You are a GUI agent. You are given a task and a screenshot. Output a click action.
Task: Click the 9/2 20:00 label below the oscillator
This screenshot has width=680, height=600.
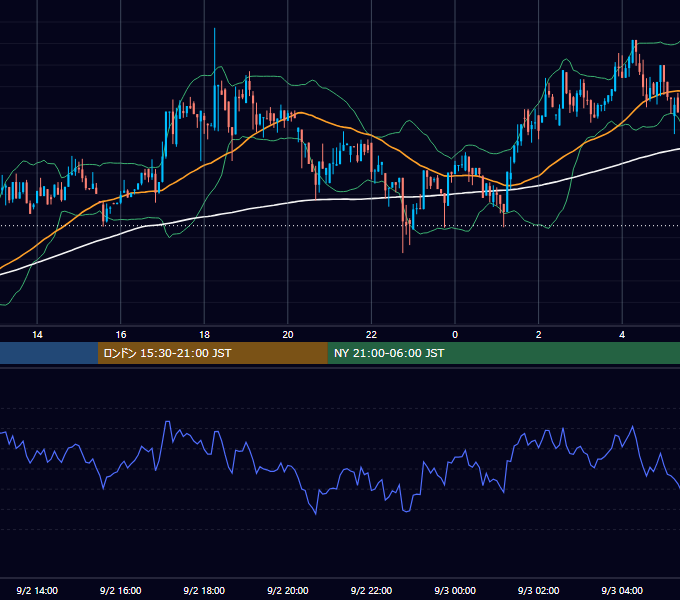tap(288, 590)
